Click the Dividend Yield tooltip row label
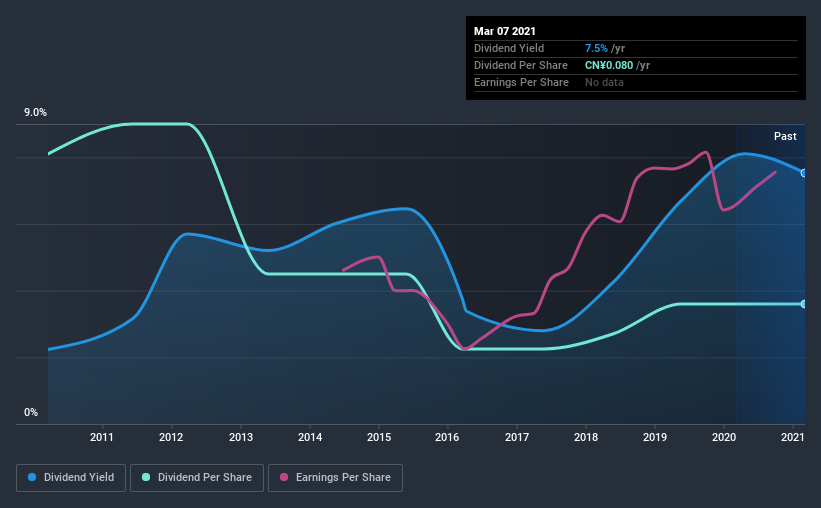This screenshot has height=508, width=821. [x=509, y=48]
